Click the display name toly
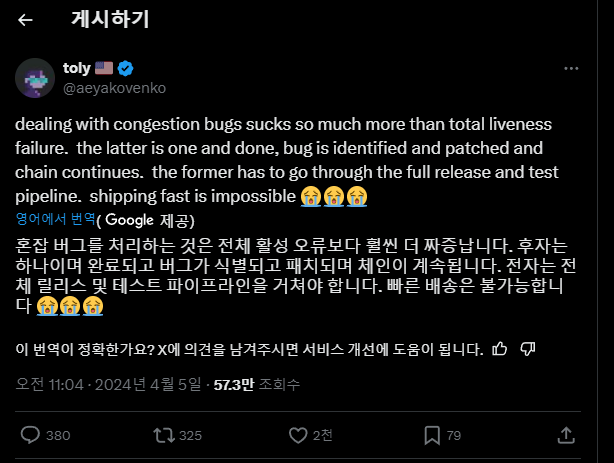The width and height of the screenshot is (614, 463). (76, 68)
